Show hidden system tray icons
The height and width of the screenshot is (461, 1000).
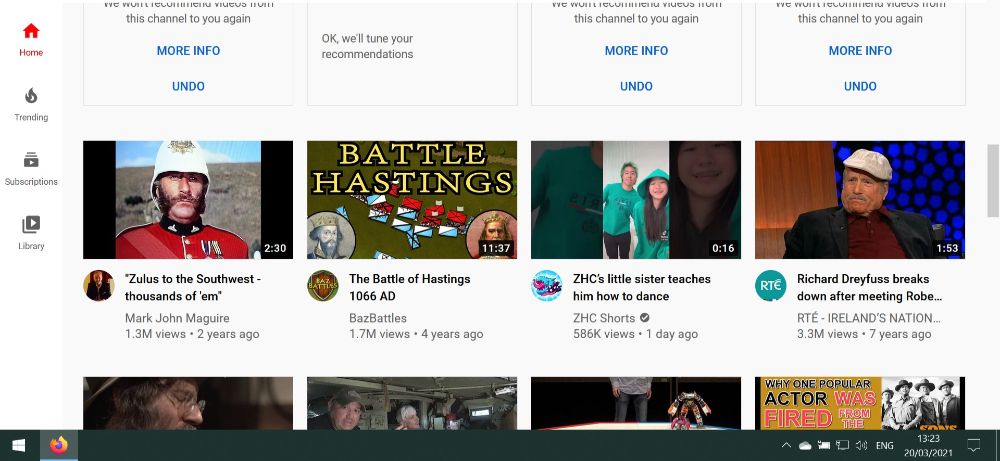click(x=786, y=446)
